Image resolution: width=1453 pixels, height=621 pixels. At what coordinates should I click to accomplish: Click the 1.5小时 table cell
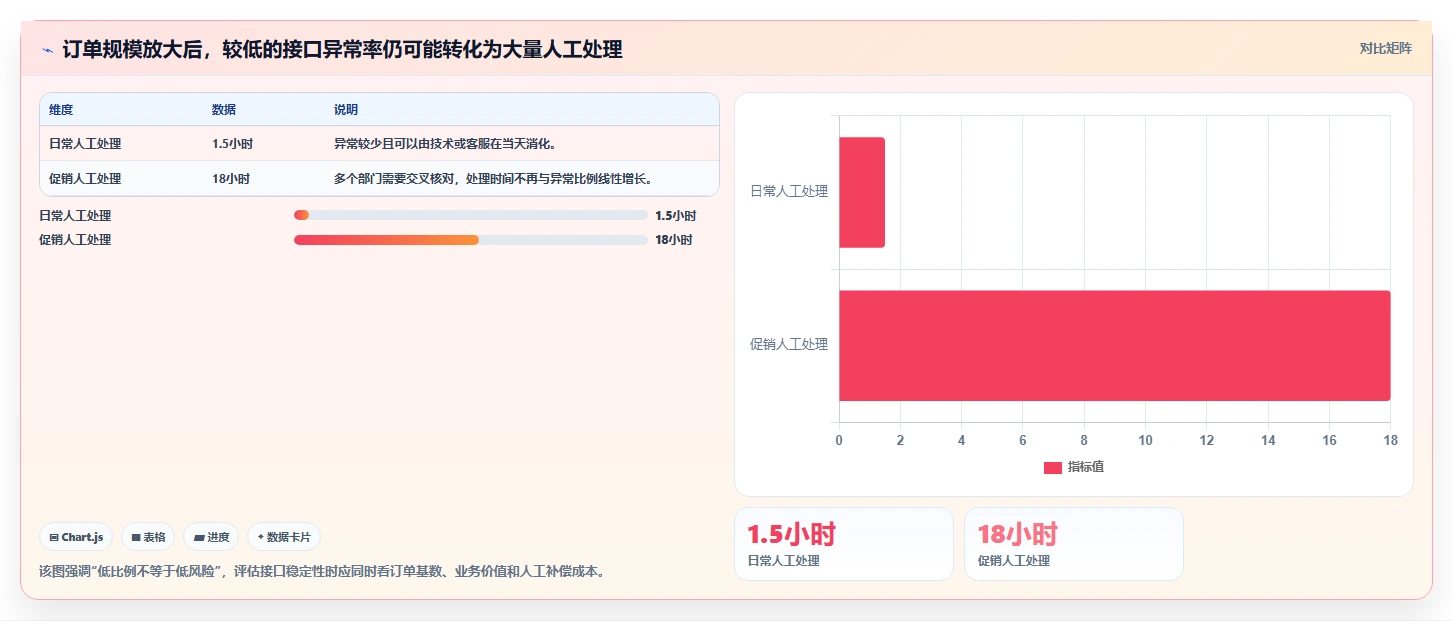tap(232, 144)
